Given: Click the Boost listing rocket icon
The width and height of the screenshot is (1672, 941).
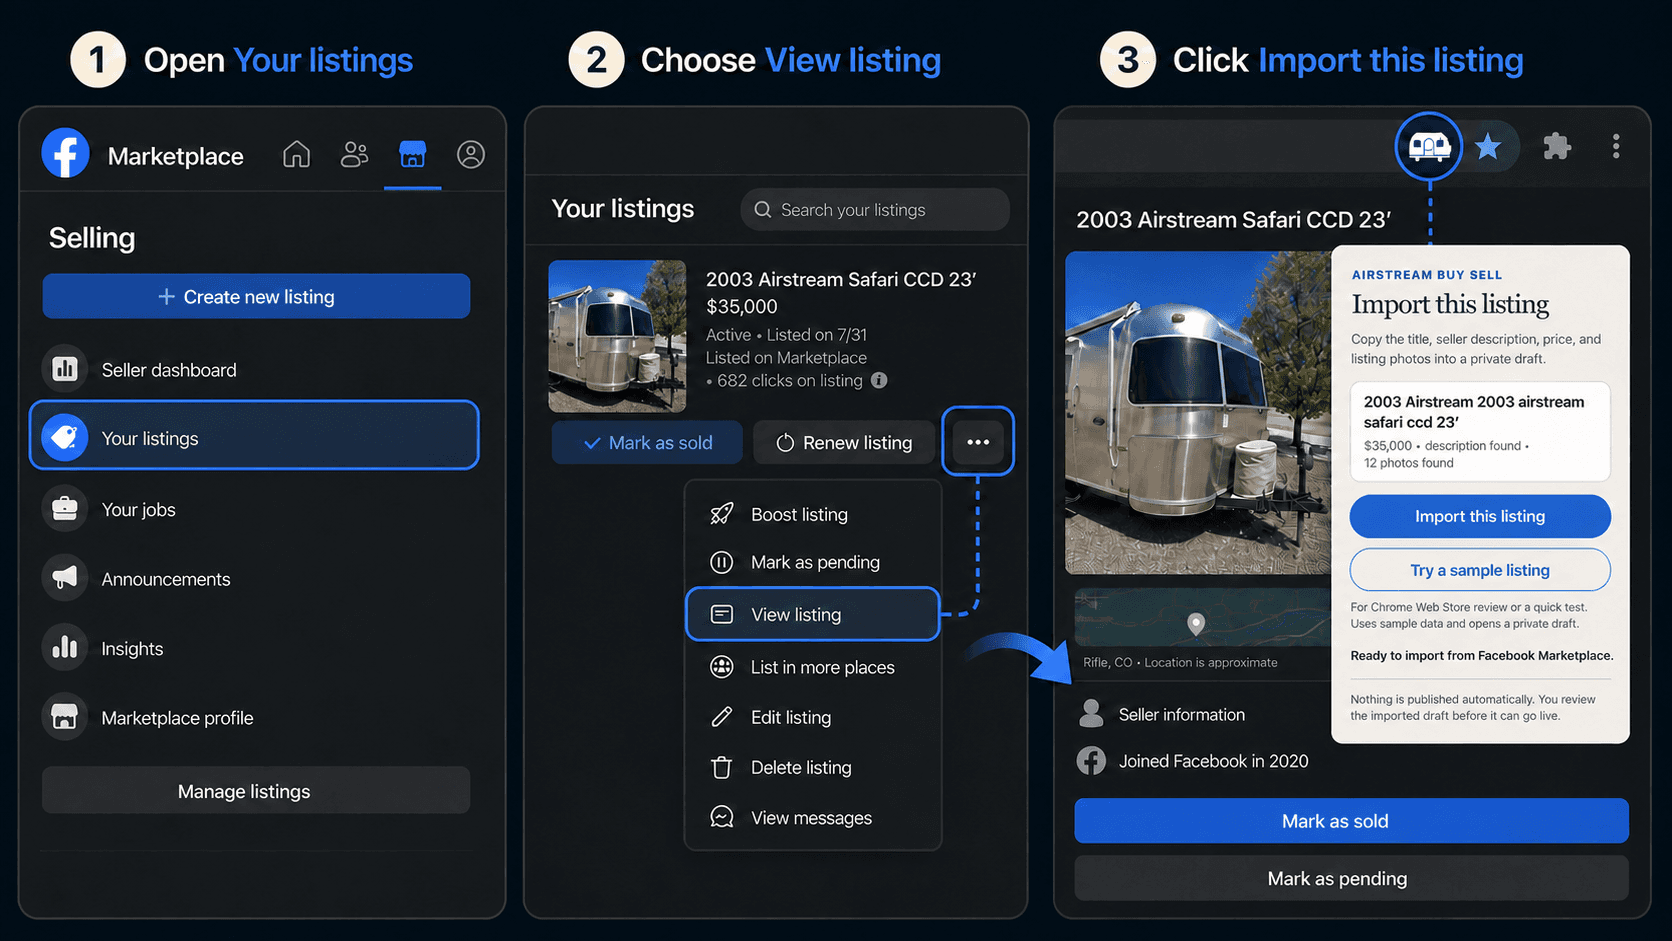Looking at the screenshot, I should click(721, 514).
